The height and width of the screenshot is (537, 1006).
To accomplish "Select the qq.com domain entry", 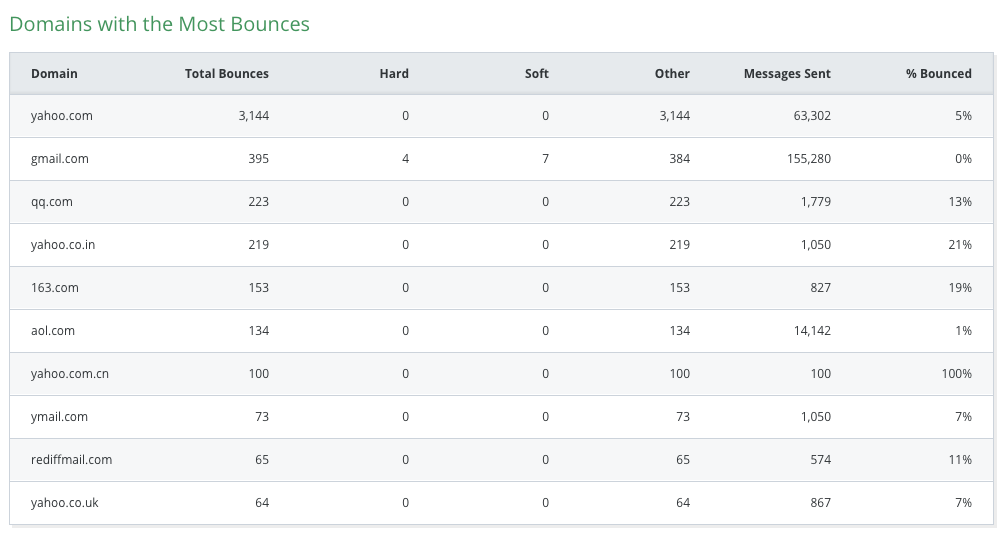I will tap(52, 202).
